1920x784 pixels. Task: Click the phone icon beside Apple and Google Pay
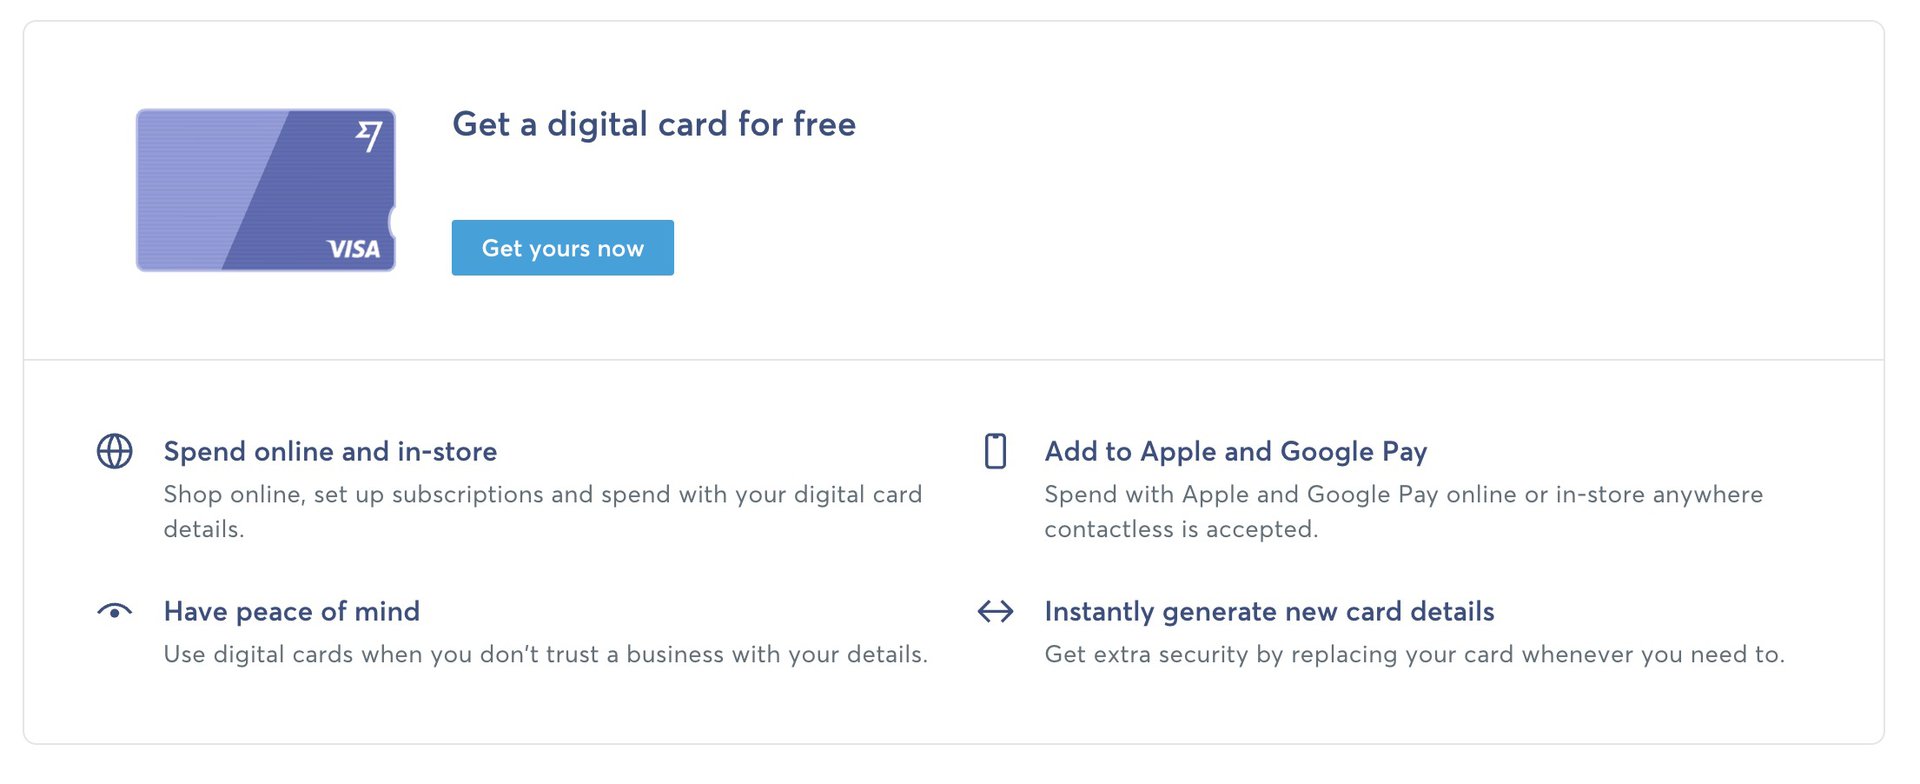tap(995, 451)
